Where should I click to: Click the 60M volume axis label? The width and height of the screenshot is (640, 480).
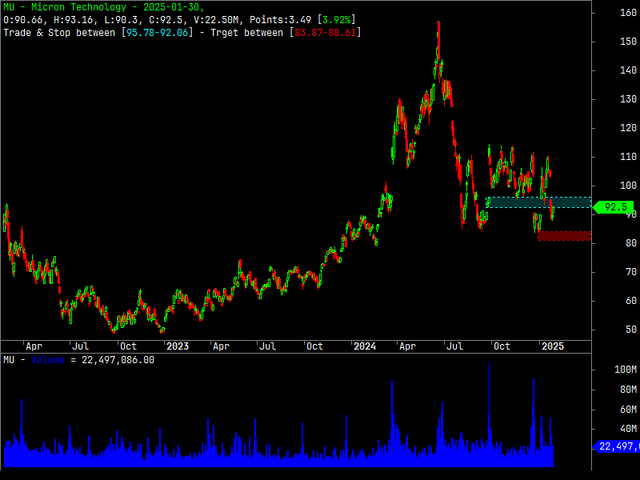[628, 409]
